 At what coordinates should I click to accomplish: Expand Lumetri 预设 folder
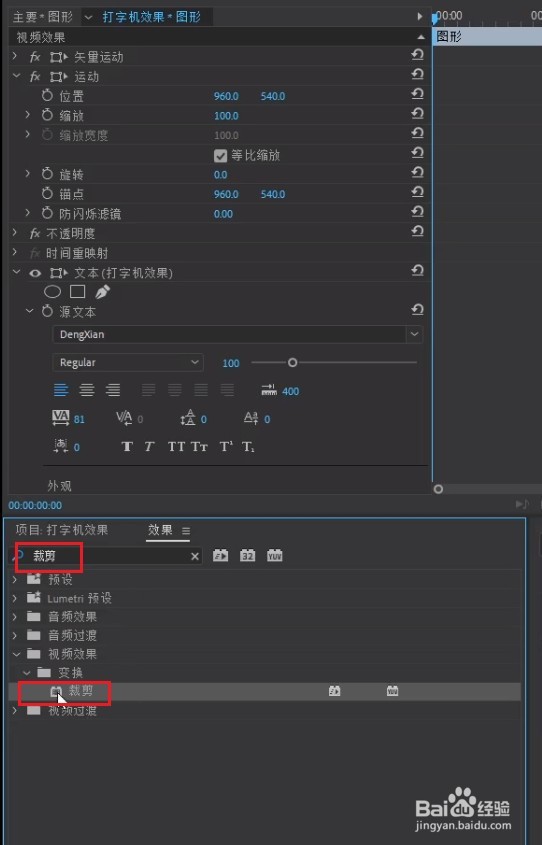pyautogui.click(x=15, y=598)
